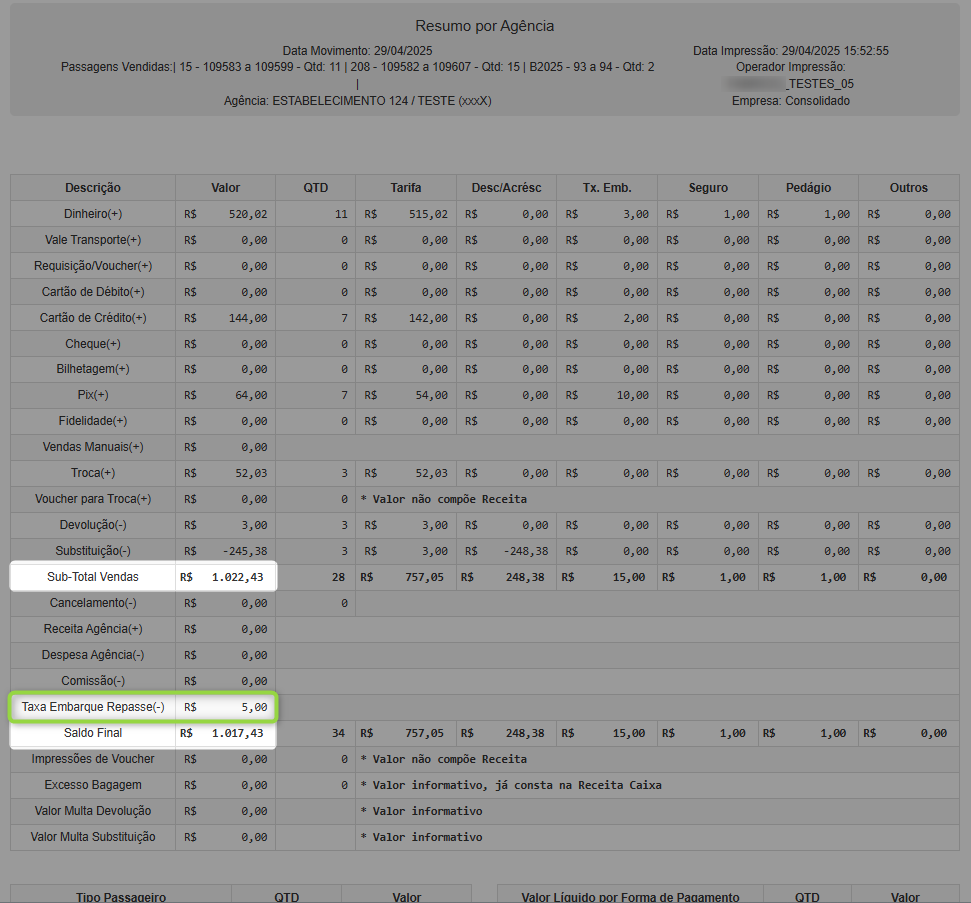
Task: Click the Substituição Desc/Acrésc "-248,38"
Action: coord(526,551)
